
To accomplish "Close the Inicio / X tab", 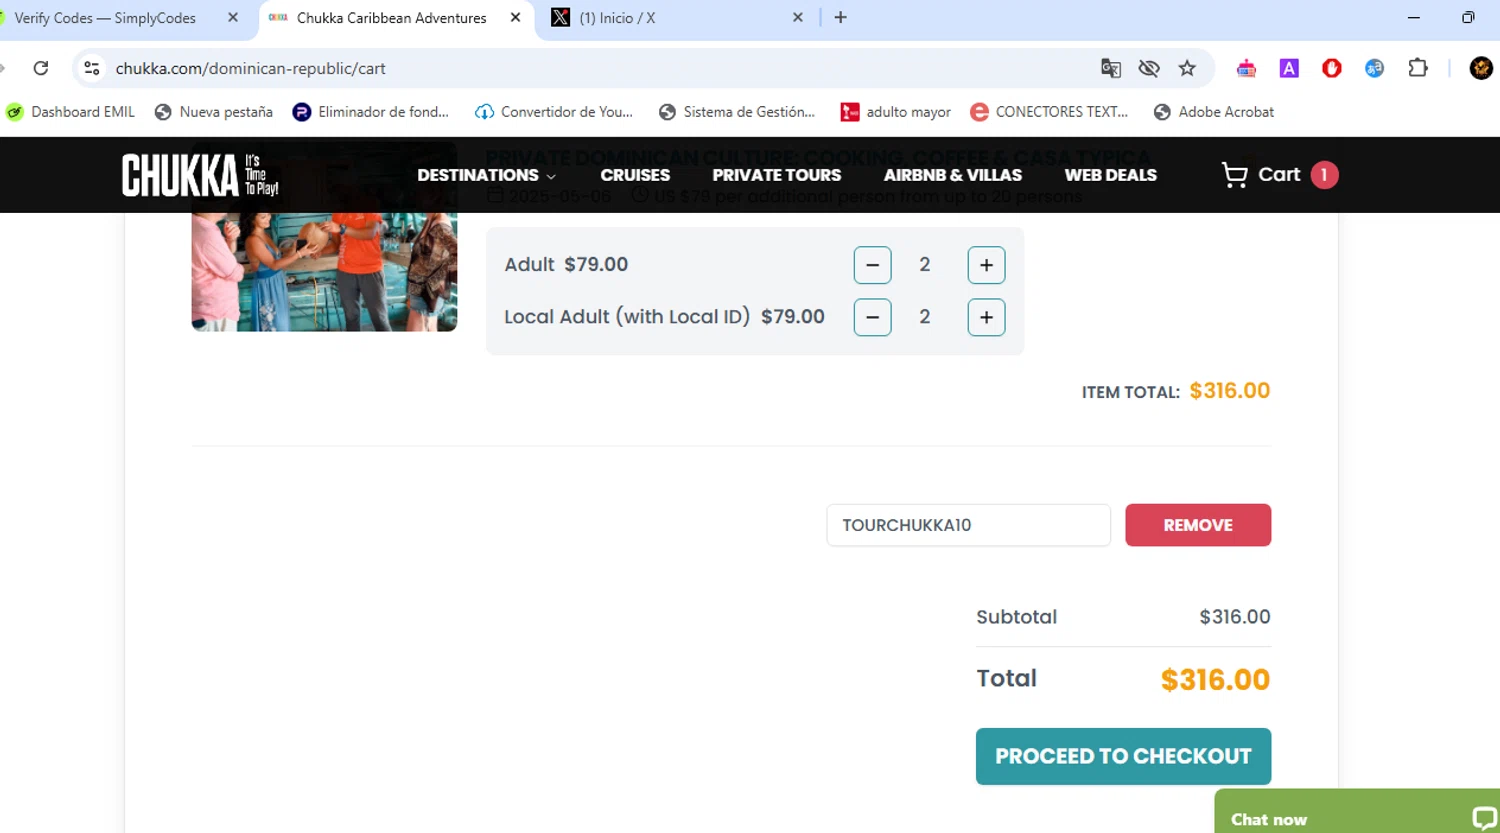I will [x=798, y=17].
